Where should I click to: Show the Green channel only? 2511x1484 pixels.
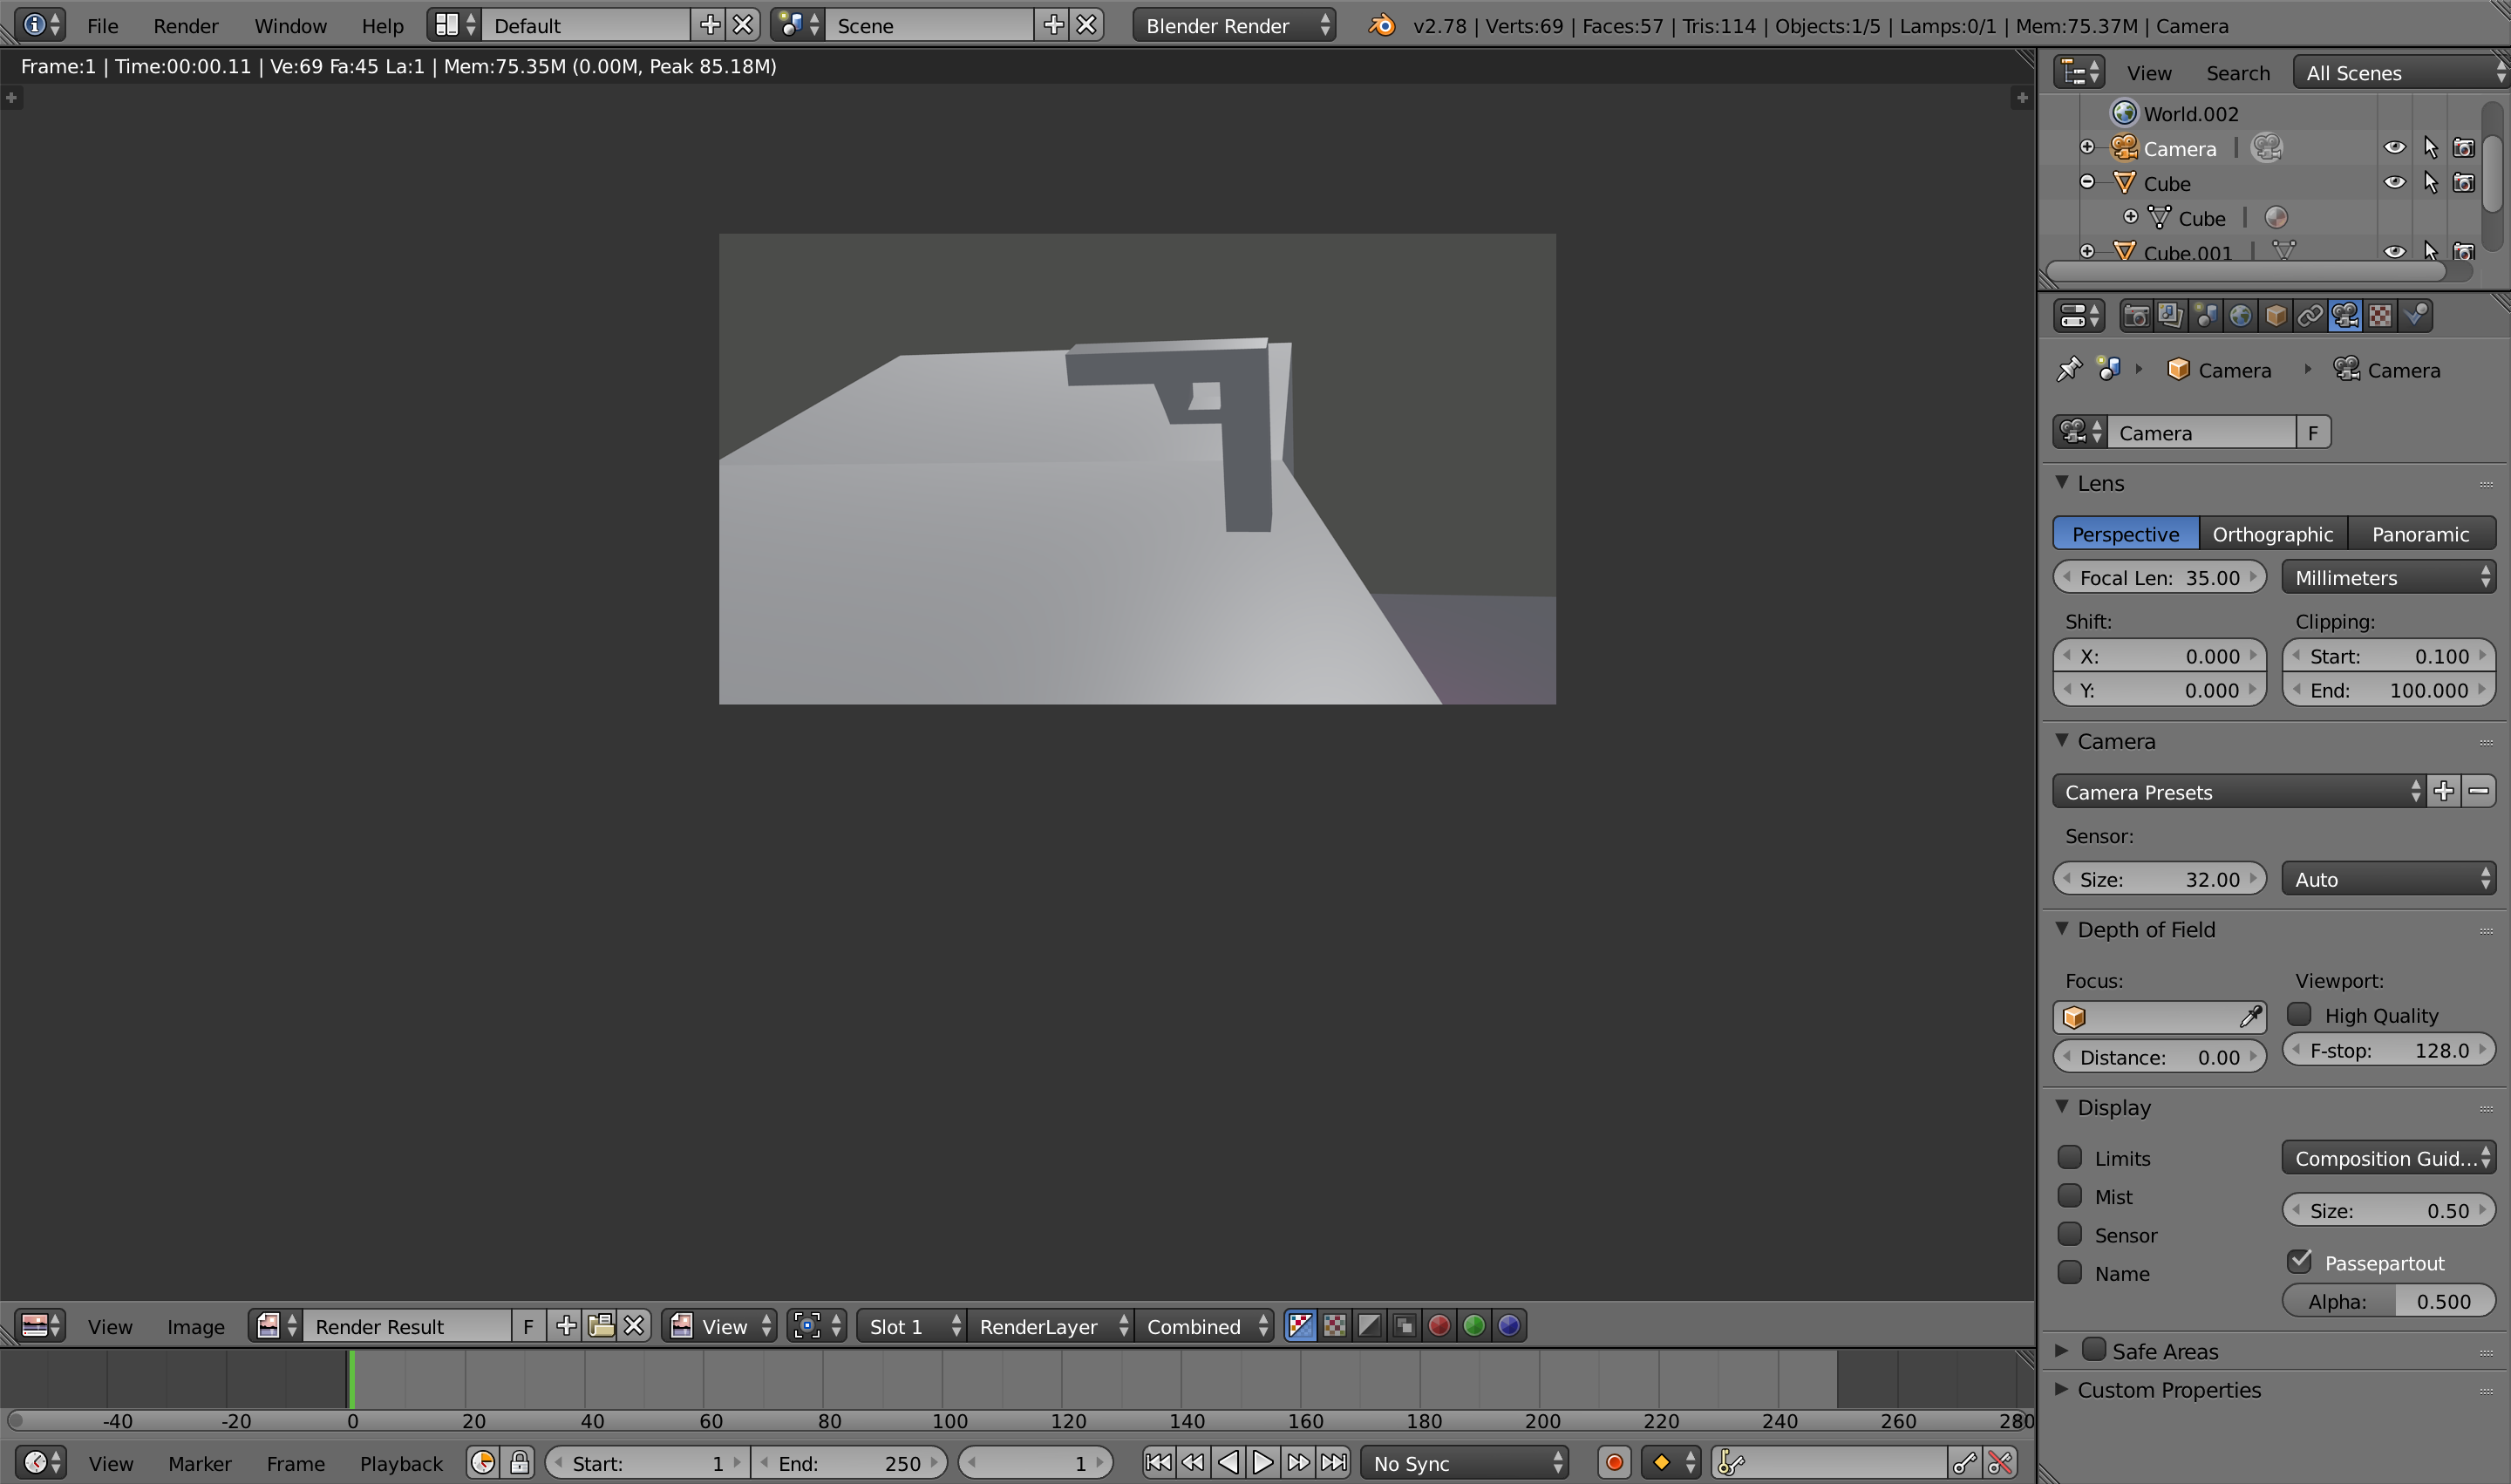coord(1474,1326)
